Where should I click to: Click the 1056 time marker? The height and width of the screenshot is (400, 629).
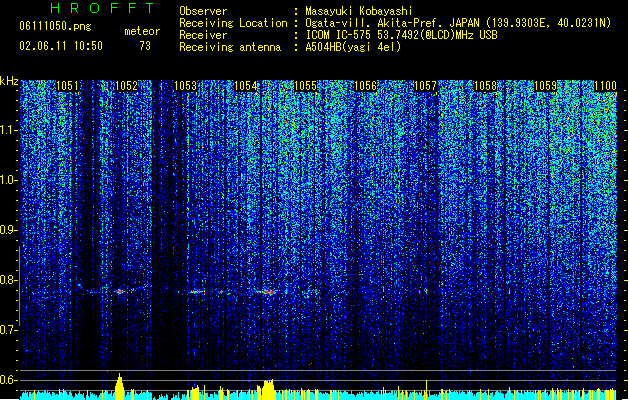(365, 86)
